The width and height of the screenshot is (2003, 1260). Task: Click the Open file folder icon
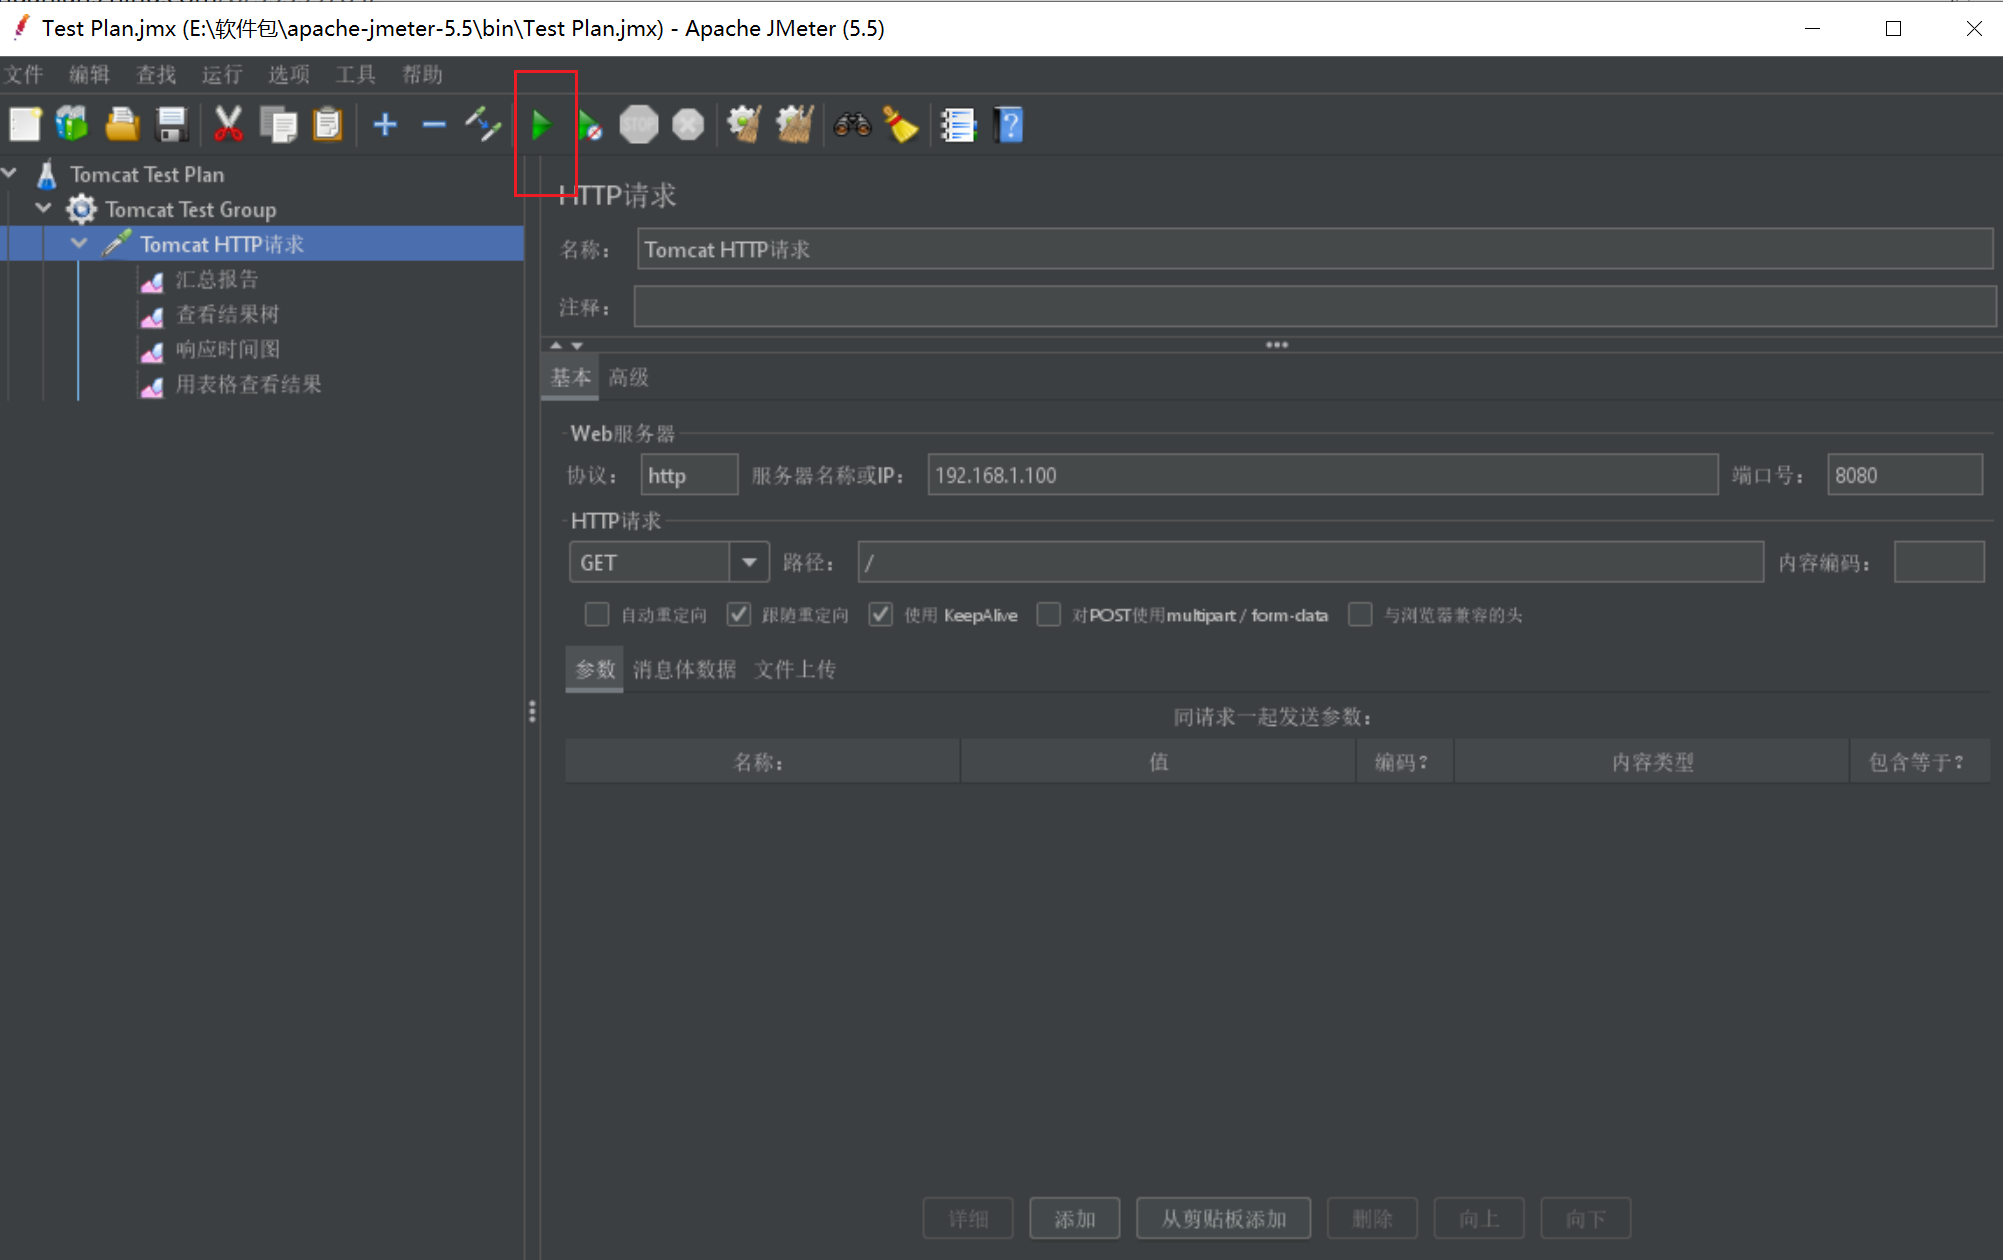[122, 125]
